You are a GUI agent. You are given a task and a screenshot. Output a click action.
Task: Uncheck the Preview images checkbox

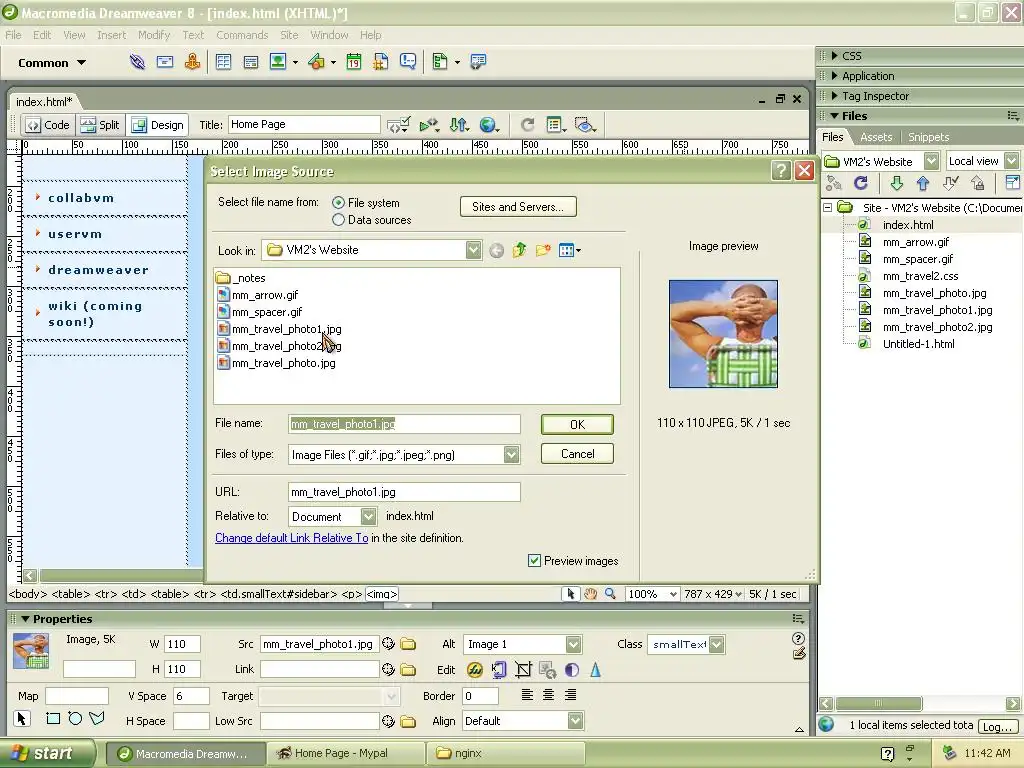click(534, 560)
